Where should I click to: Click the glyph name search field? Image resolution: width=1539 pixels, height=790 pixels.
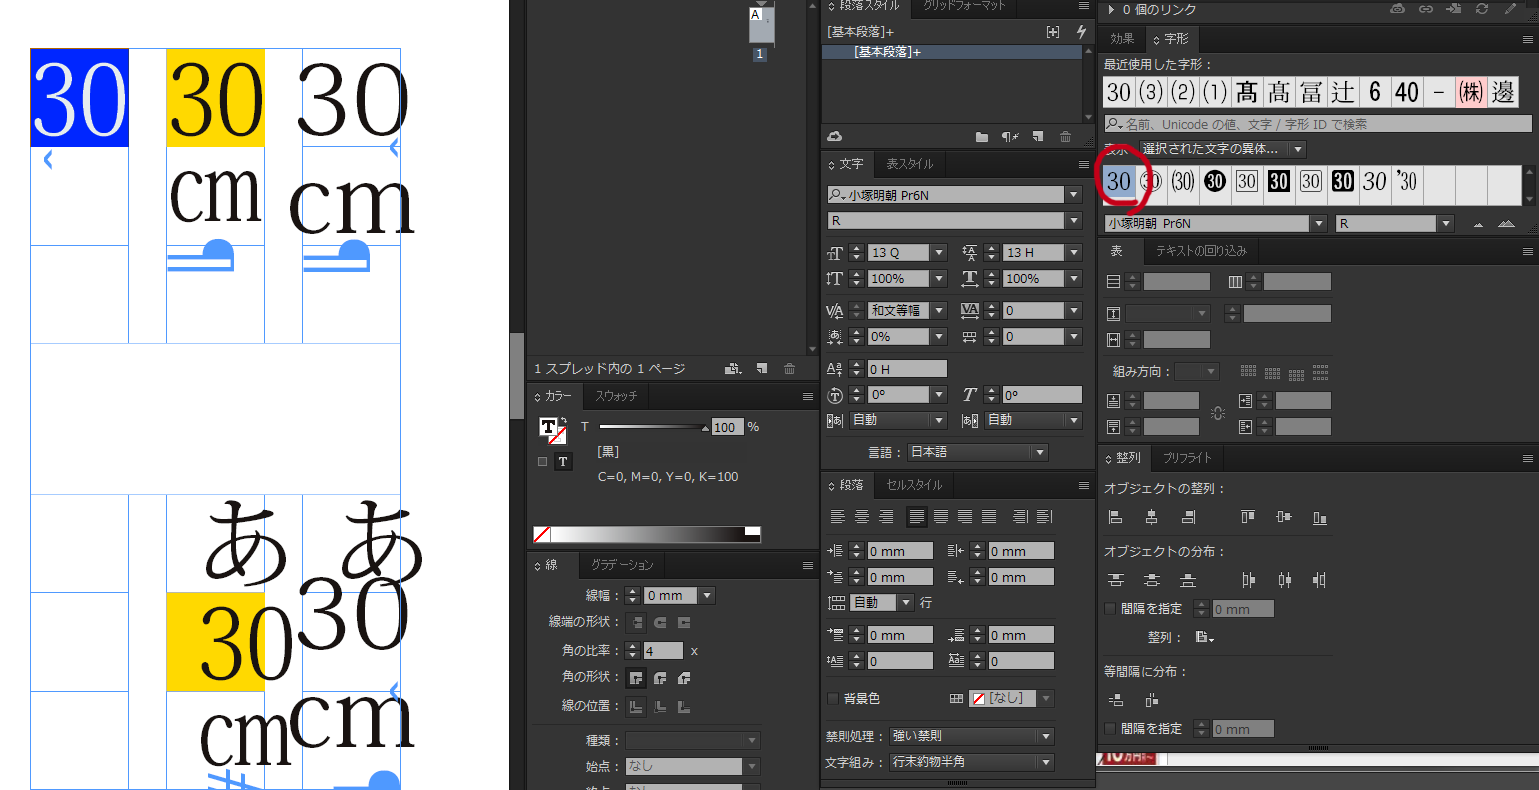click(x=1318, y=124)
